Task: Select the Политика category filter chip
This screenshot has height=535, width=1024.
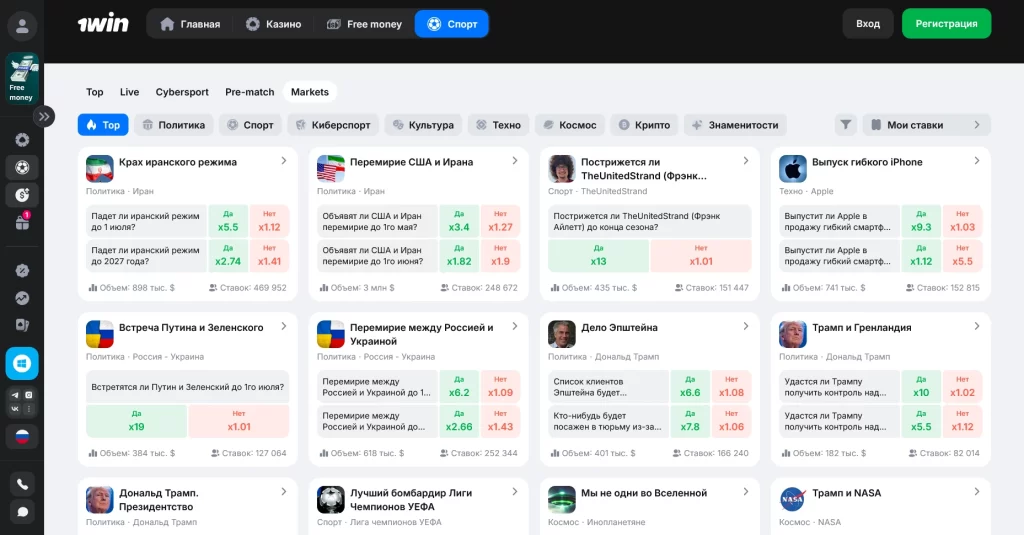Action: point(174,125)
